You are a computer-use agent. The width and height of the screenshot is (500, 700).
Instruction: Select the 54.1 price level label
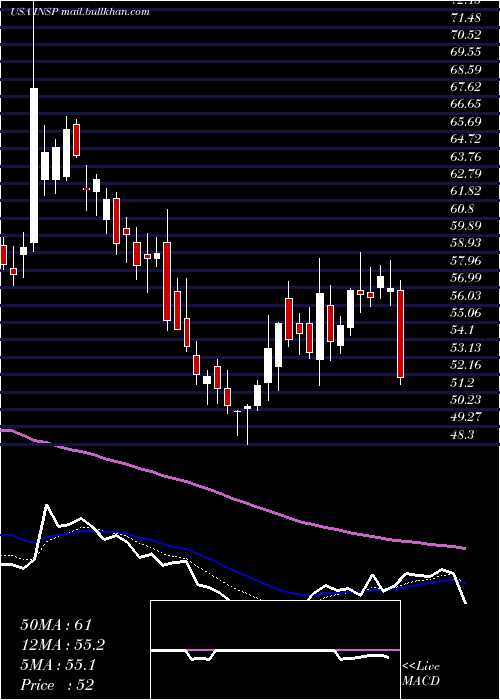coord(463,331)
